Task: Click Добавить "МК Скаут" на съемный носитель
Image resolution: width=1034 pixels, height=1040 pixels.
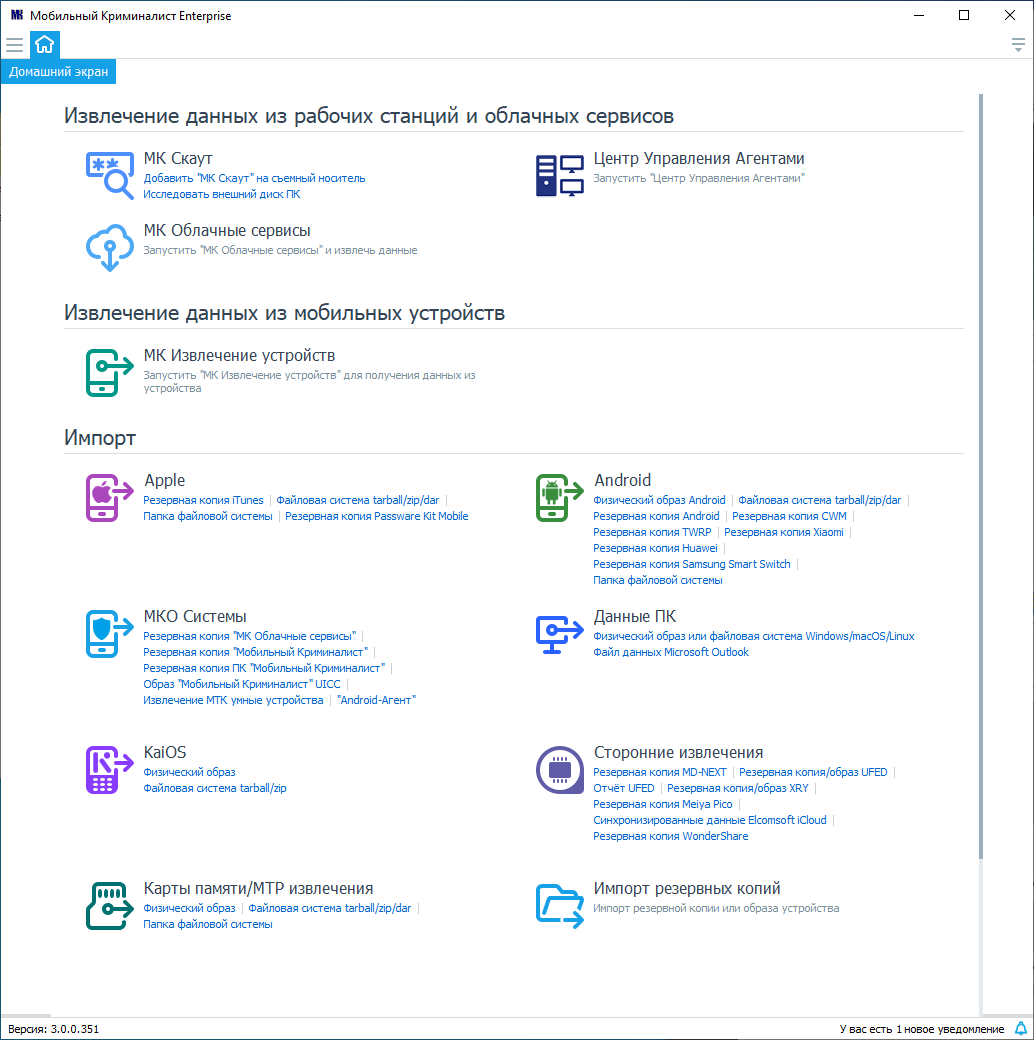Action: [x=254, y=178]
